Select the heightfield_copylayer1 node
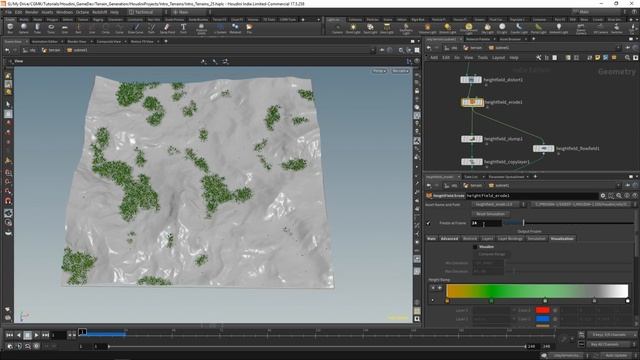 coord(471,162)
